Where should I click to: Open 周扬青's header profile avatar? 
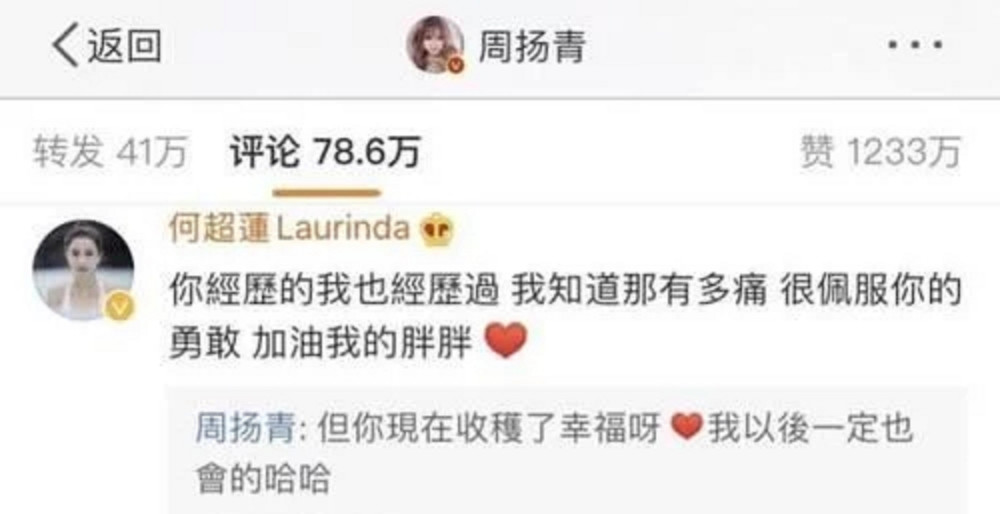coord(436,45)
